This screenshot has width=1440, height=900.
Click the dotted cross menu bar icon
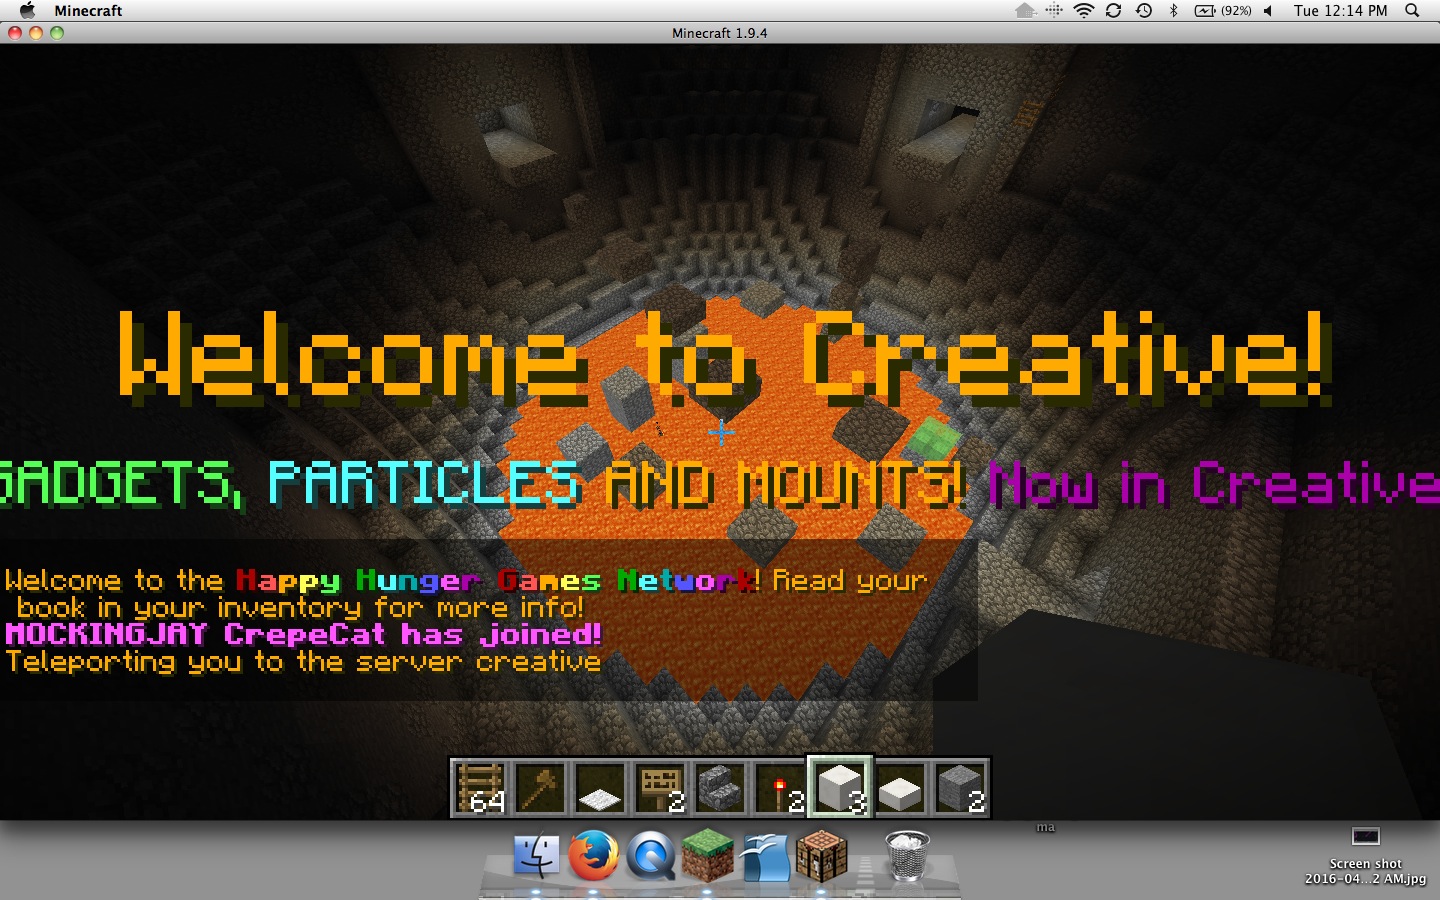(x=1054, y=10)
